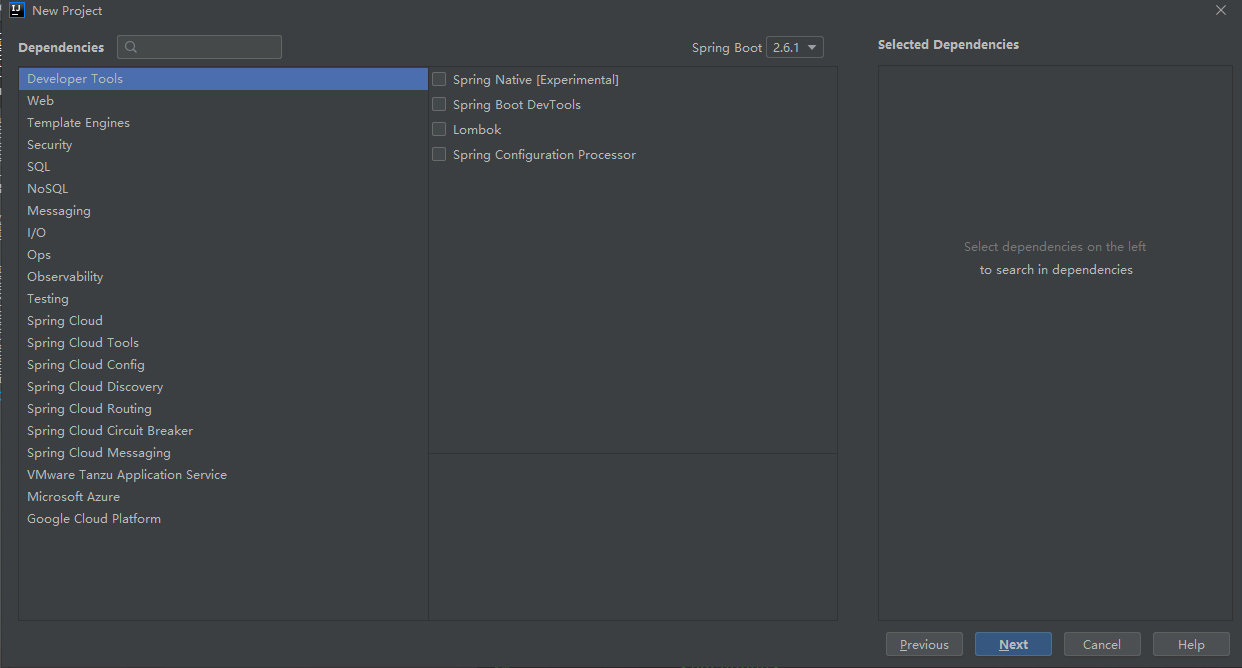The image size is (1242, 668).
Task: Select the Security category
Action: [49, 144]
